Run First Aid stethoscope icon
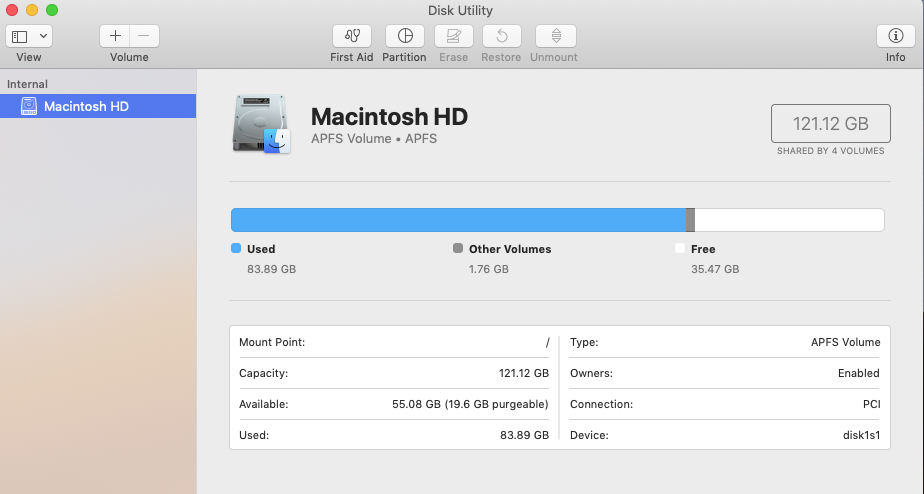 352,36
